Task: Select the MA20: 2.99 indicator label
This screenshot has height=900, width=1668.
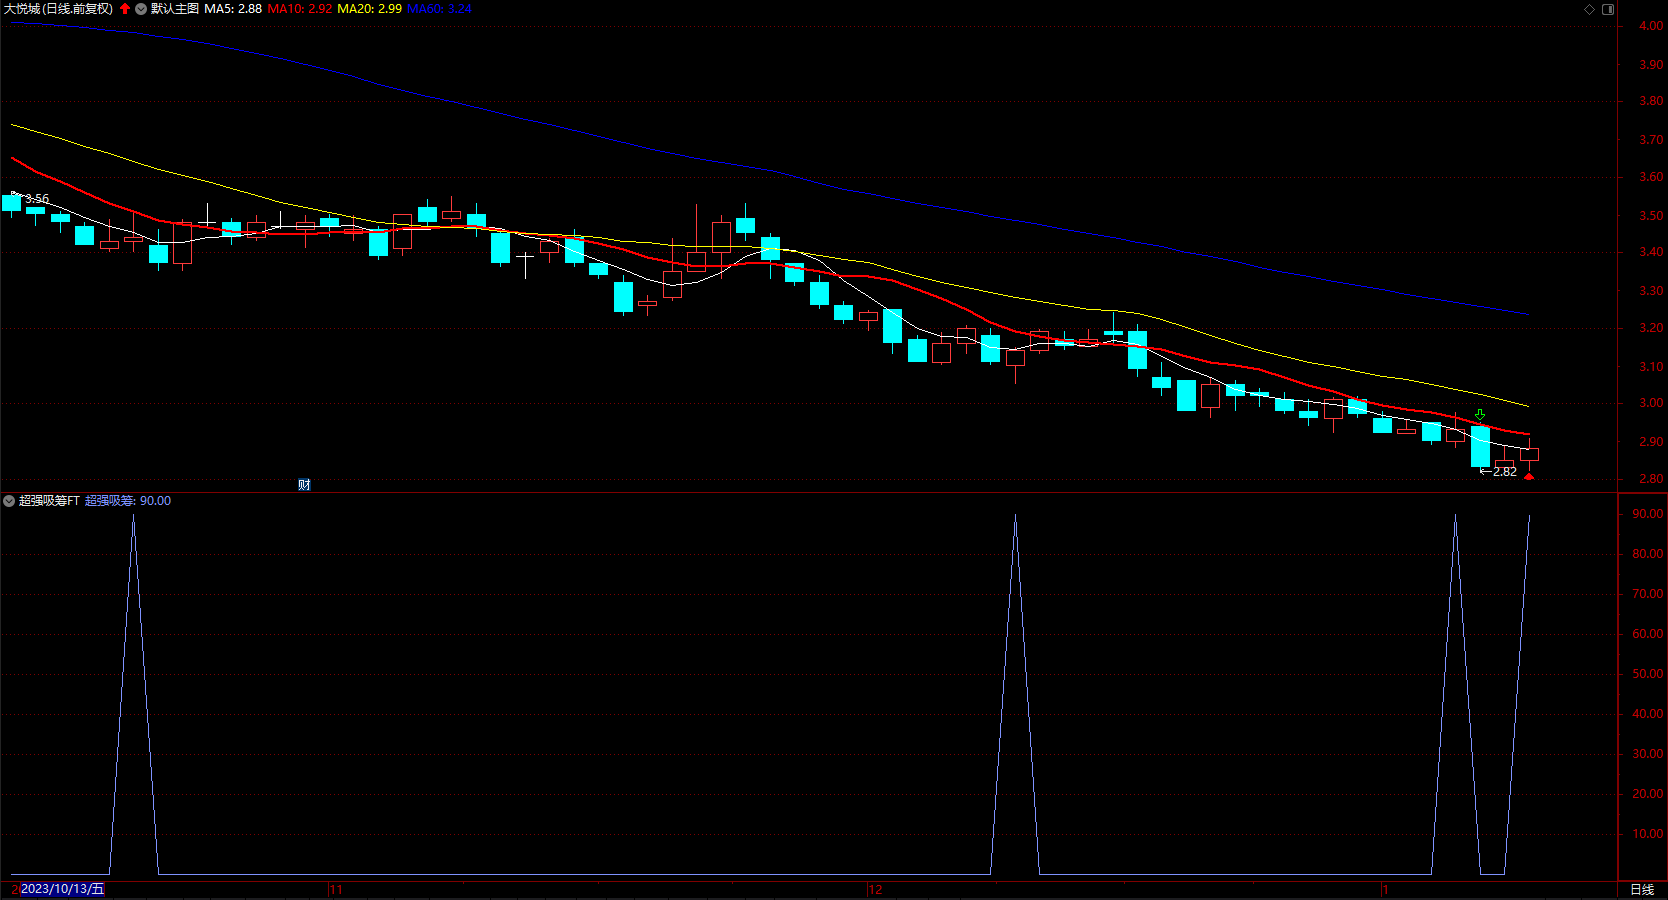Action: coord(370,9)
